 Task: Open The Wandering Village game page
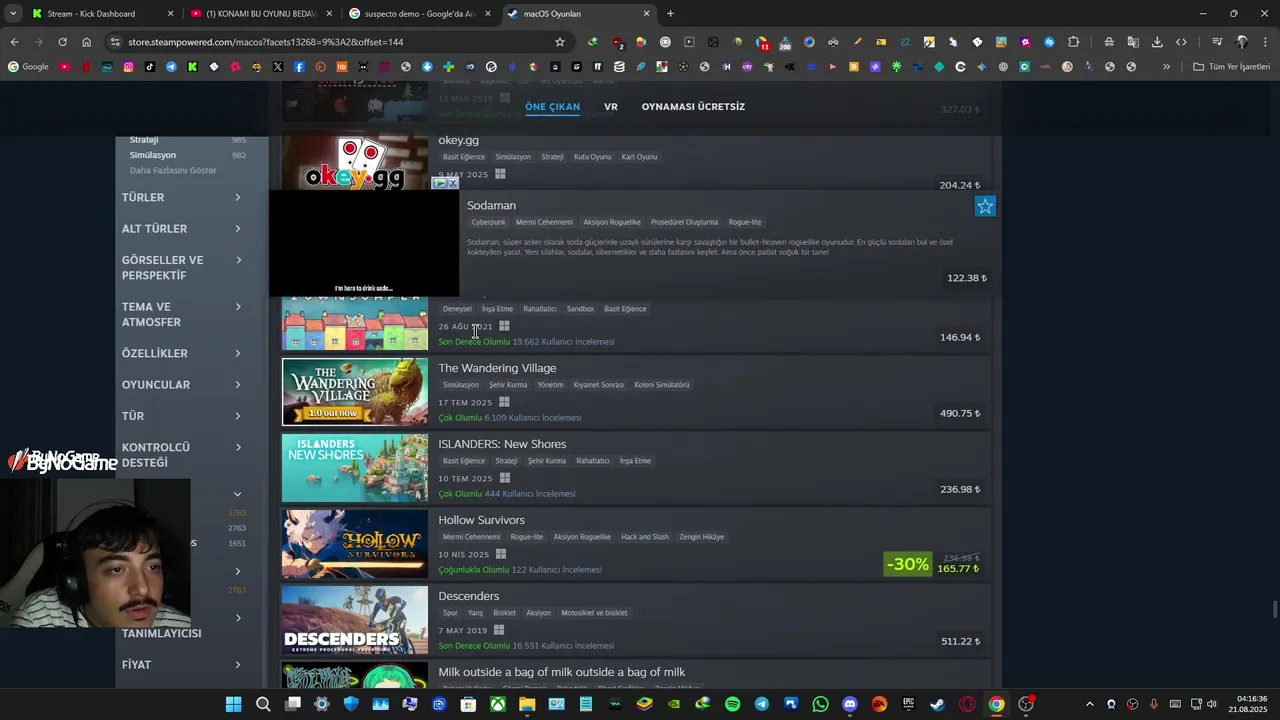497,368
